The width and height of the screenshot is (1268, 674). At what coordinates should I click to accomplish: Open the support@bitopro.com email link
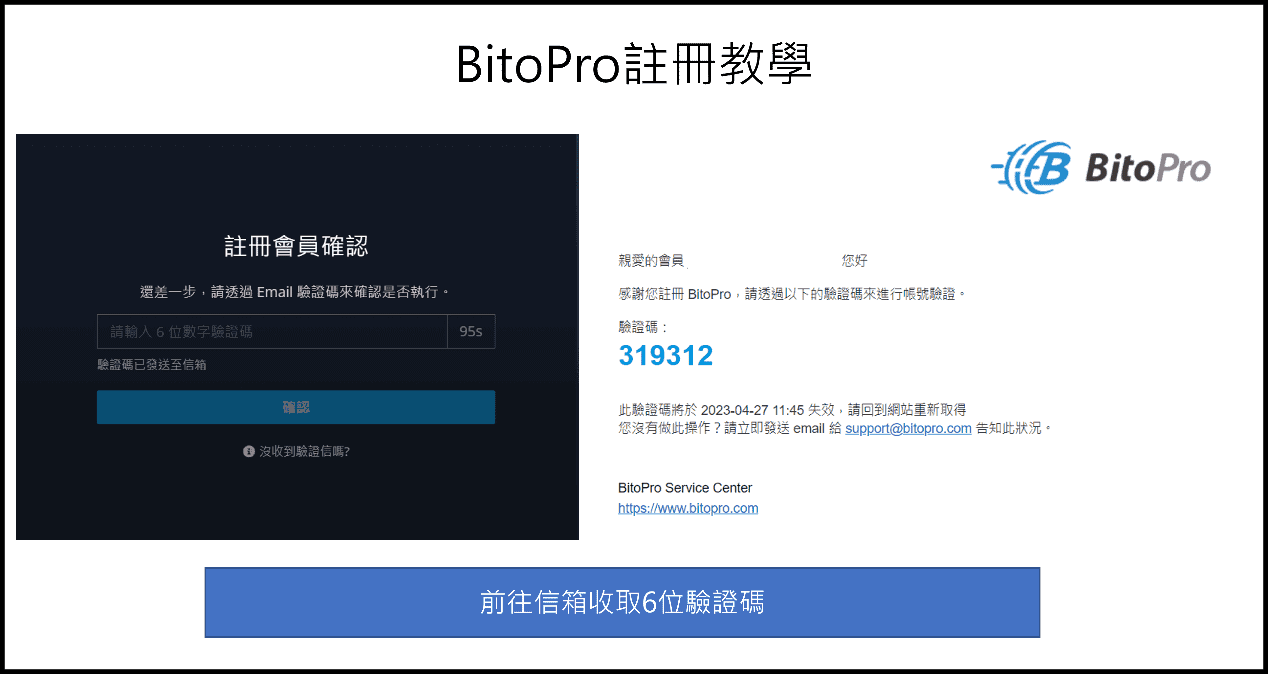coord(907,427)
